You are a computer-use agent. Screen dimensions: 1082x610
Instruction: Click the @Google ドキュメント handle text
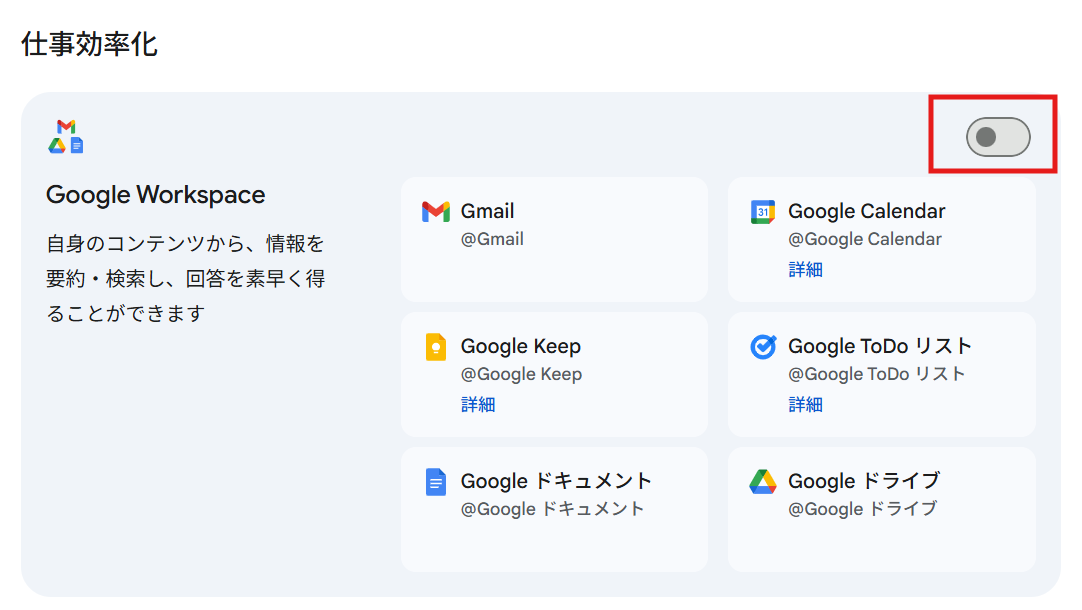click(x=552, y=509)
